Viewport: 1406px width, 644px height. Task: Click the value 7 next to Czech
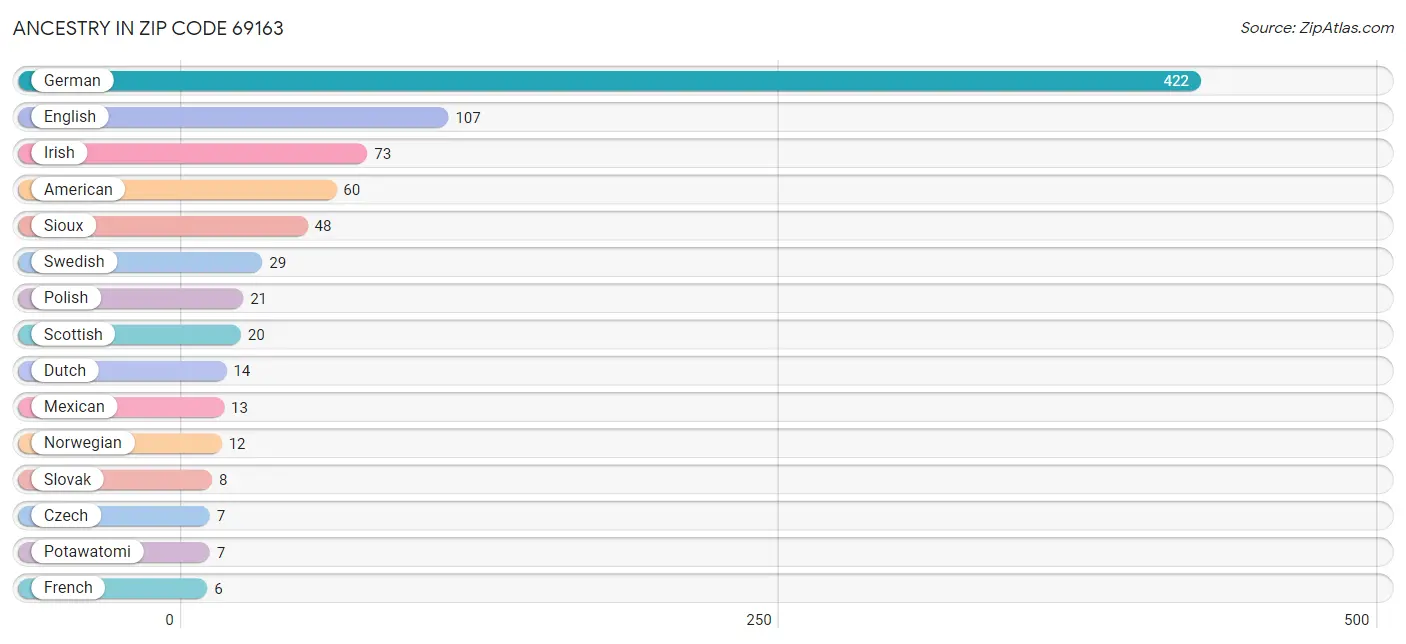220,516
